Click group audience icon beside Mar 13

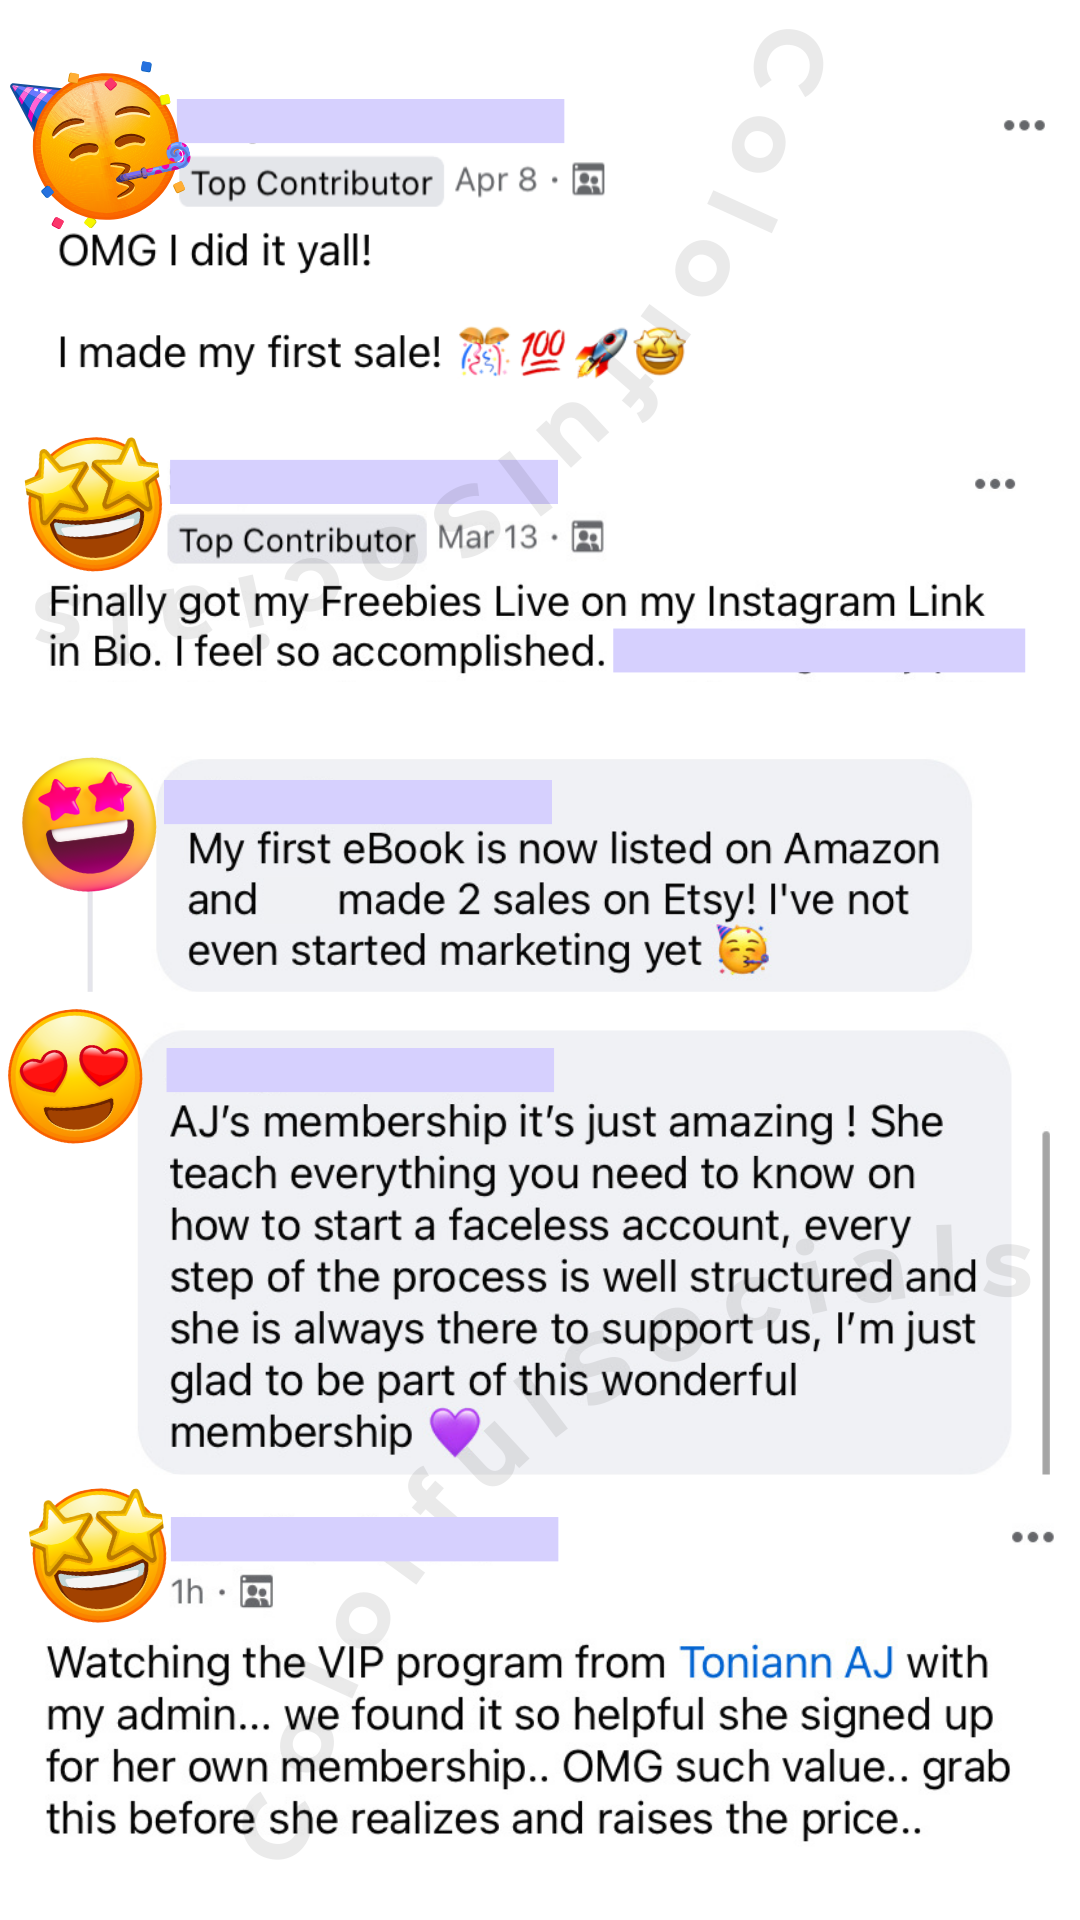coord(587,538)
